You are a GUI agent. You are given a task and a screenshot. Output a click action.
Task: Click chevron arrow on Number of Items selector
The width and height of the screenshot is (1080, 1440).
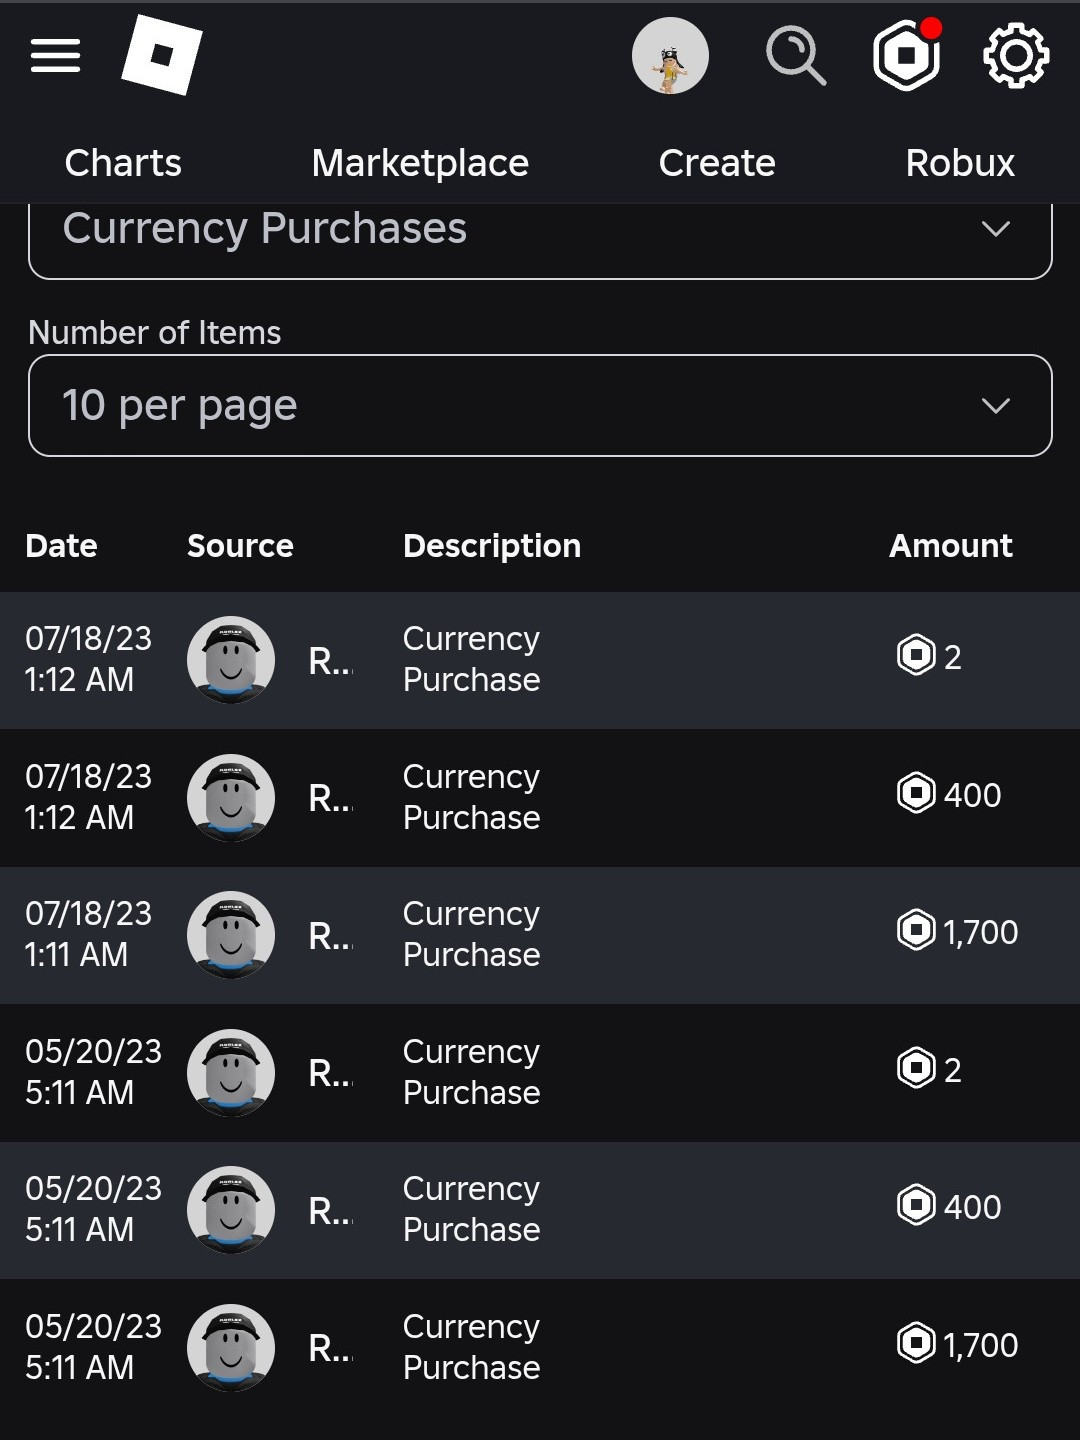995,405
